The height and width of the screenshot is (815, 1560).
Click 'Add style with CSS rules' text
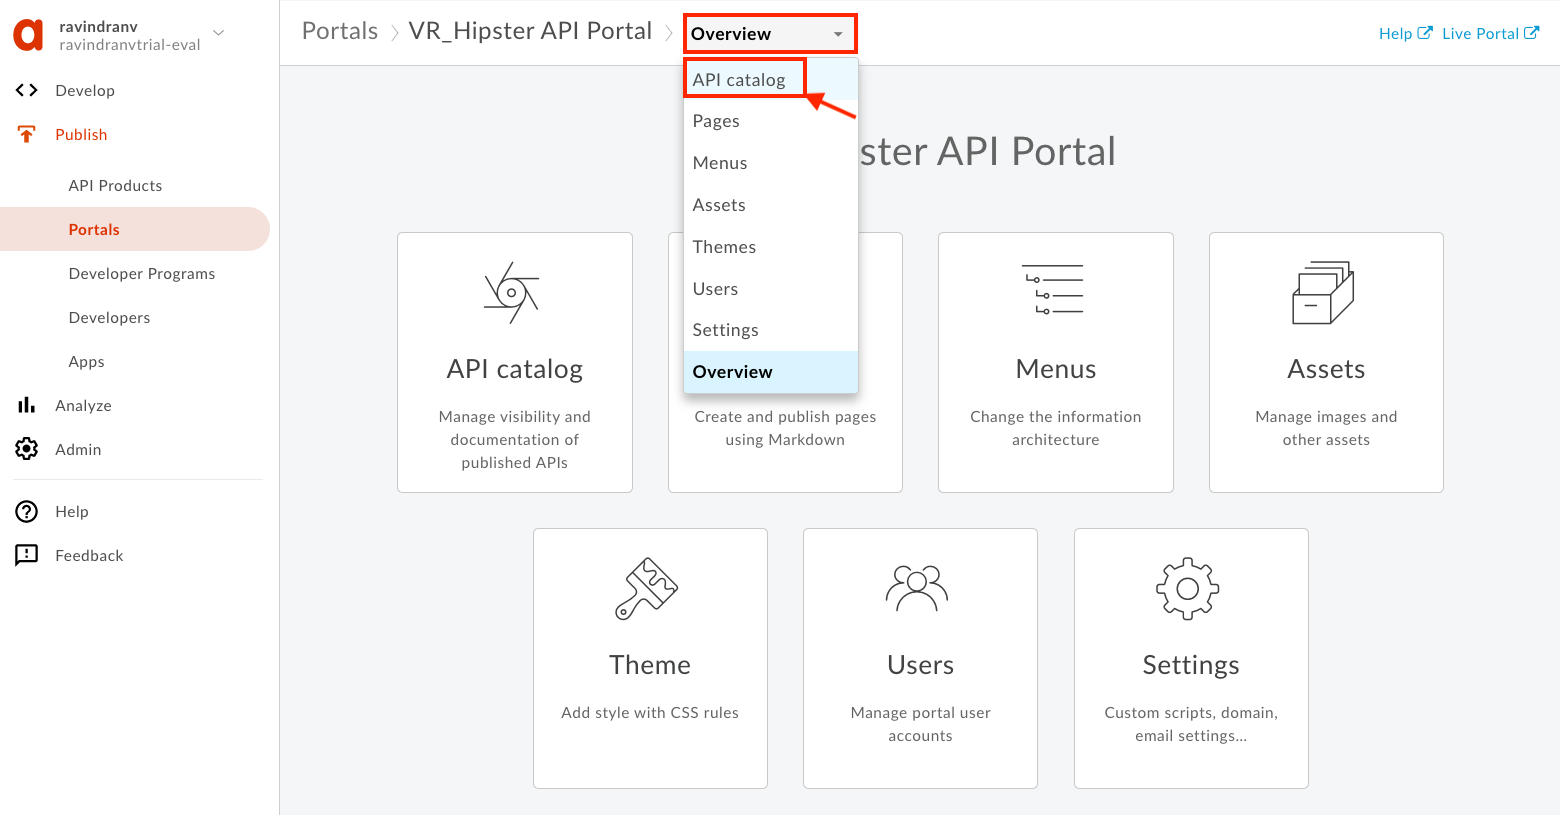click(650, 712)
